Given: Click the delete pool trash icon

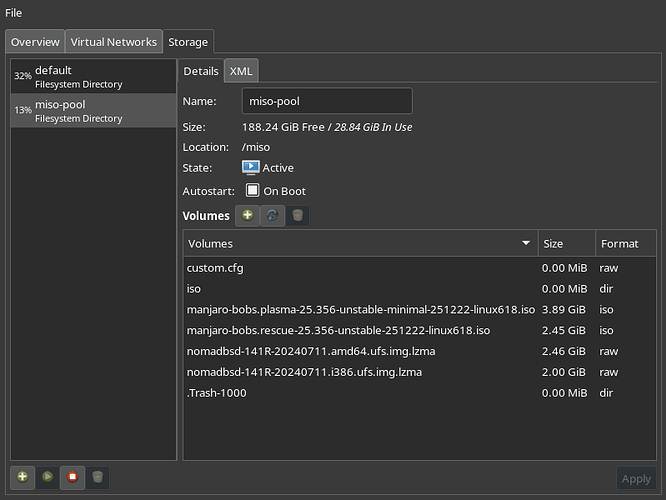Looking at the screenshot, I should pos(97,477).
